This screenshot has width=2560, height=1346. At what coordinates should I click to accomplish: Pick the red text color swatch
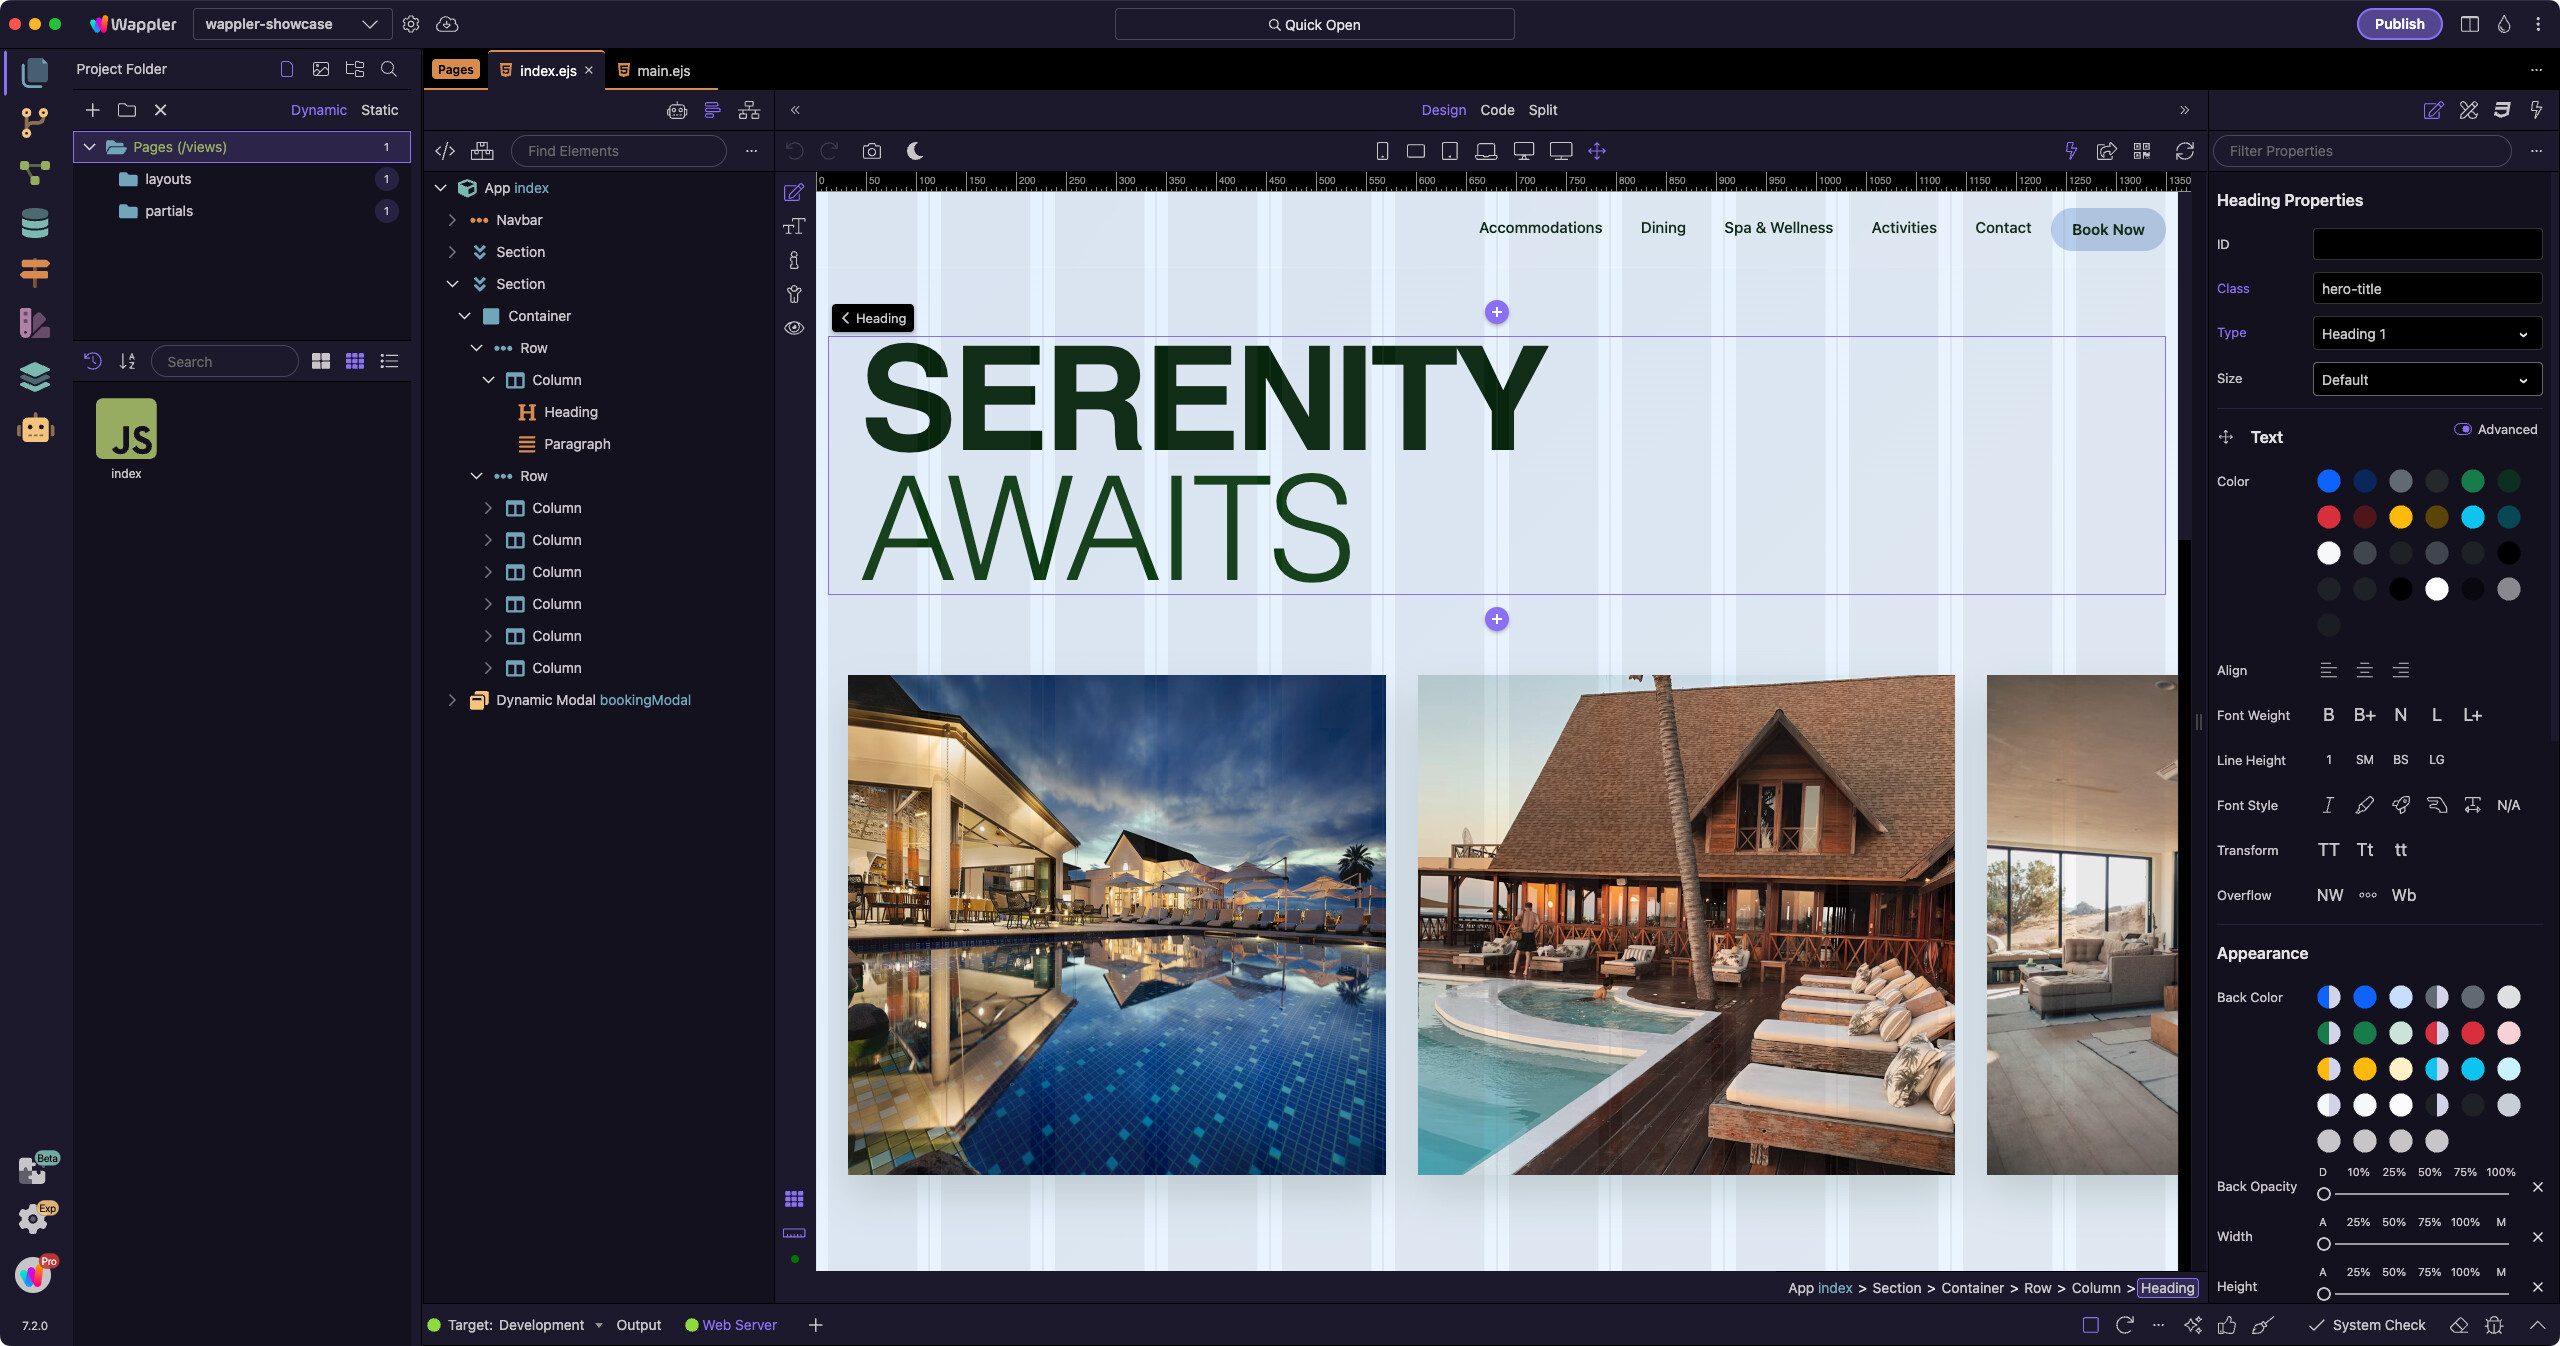[x=2328, y=517]
